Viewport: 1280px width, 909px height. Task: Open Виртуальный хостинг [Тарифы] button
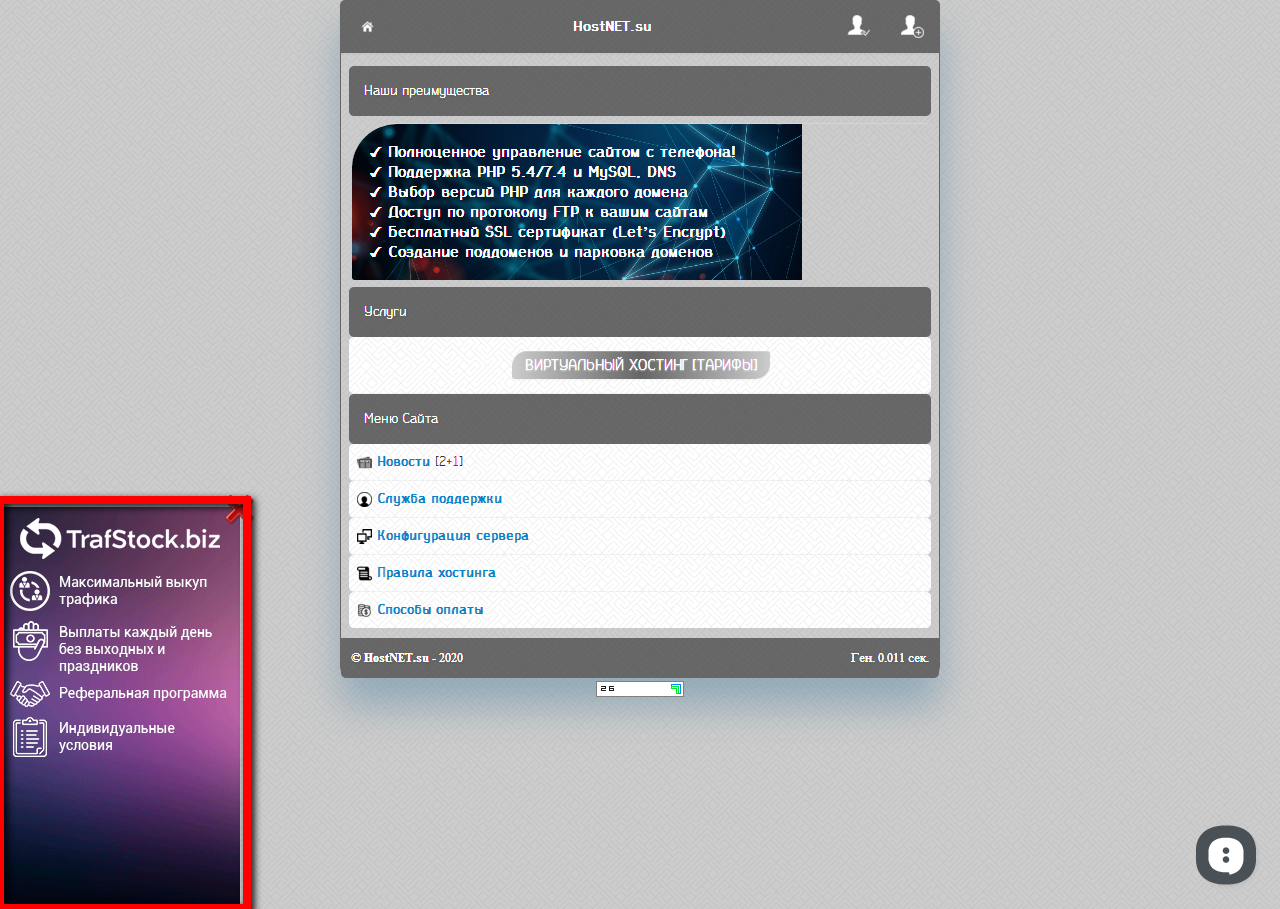point(640,365)
